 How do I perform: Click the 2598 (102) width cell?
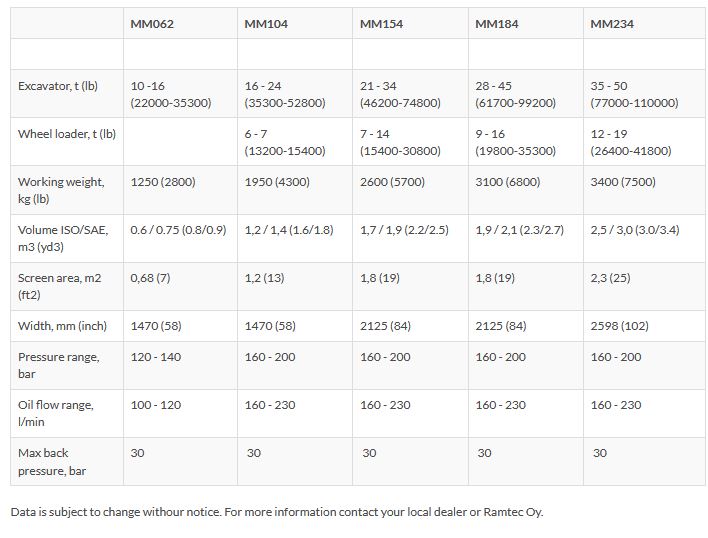point(620,326)
